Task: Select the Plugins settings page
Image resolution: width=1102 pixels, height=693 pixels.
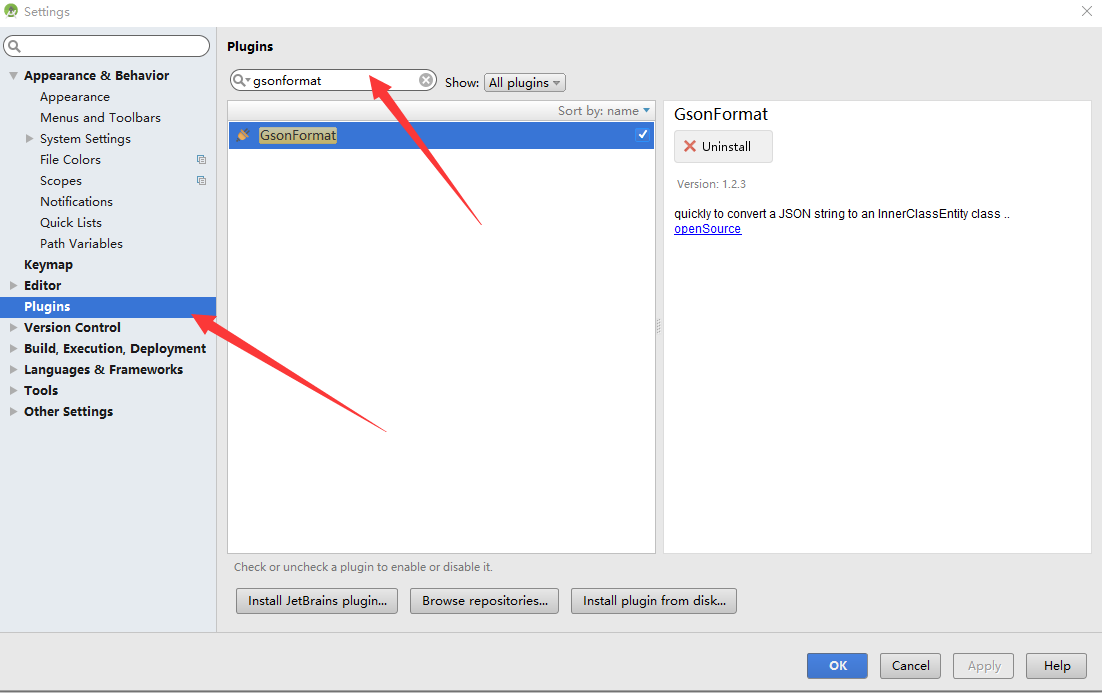Action: (108, 306)
